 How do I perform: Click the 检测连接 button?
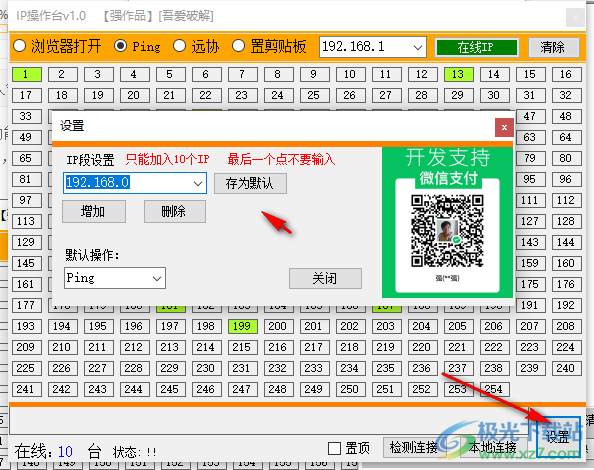(x=413, y=448)
